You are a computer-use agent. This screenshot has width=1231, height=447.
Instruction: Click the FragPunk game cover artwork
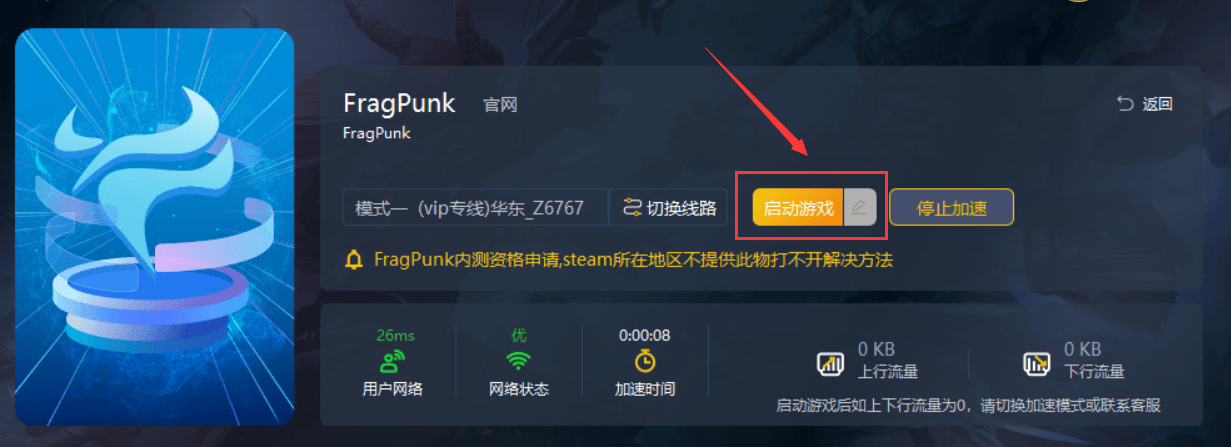pos(155,227)
